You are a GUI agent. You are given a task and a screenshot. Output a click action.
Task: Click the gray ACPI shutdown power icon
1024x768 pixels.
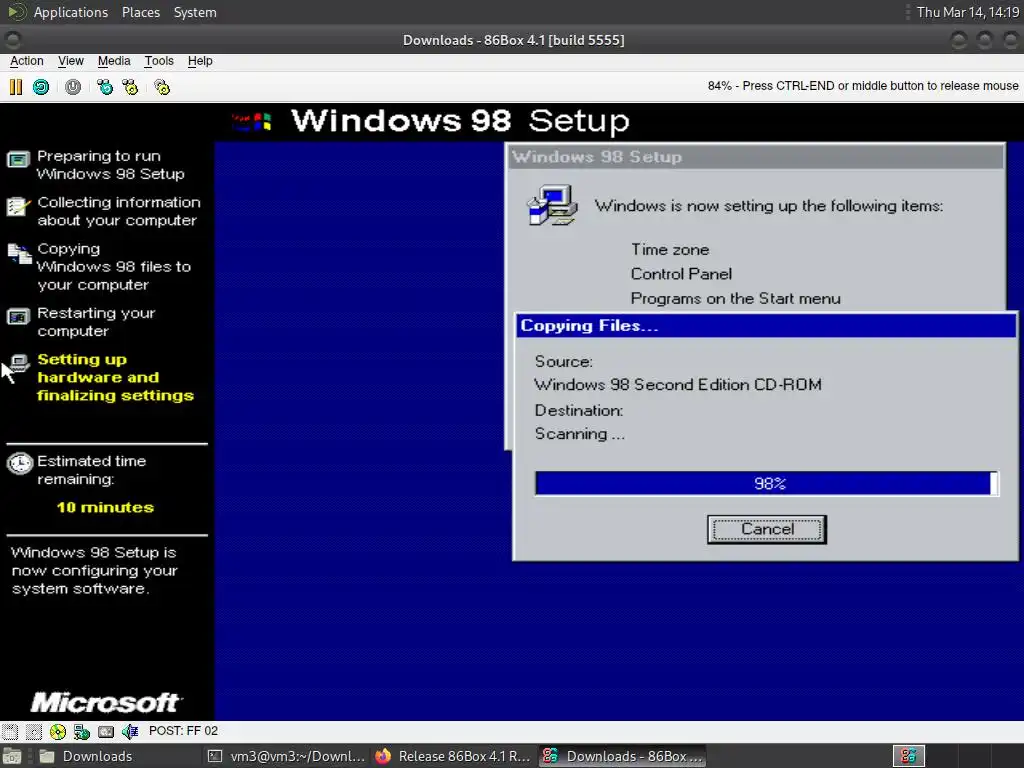point(73,87)
